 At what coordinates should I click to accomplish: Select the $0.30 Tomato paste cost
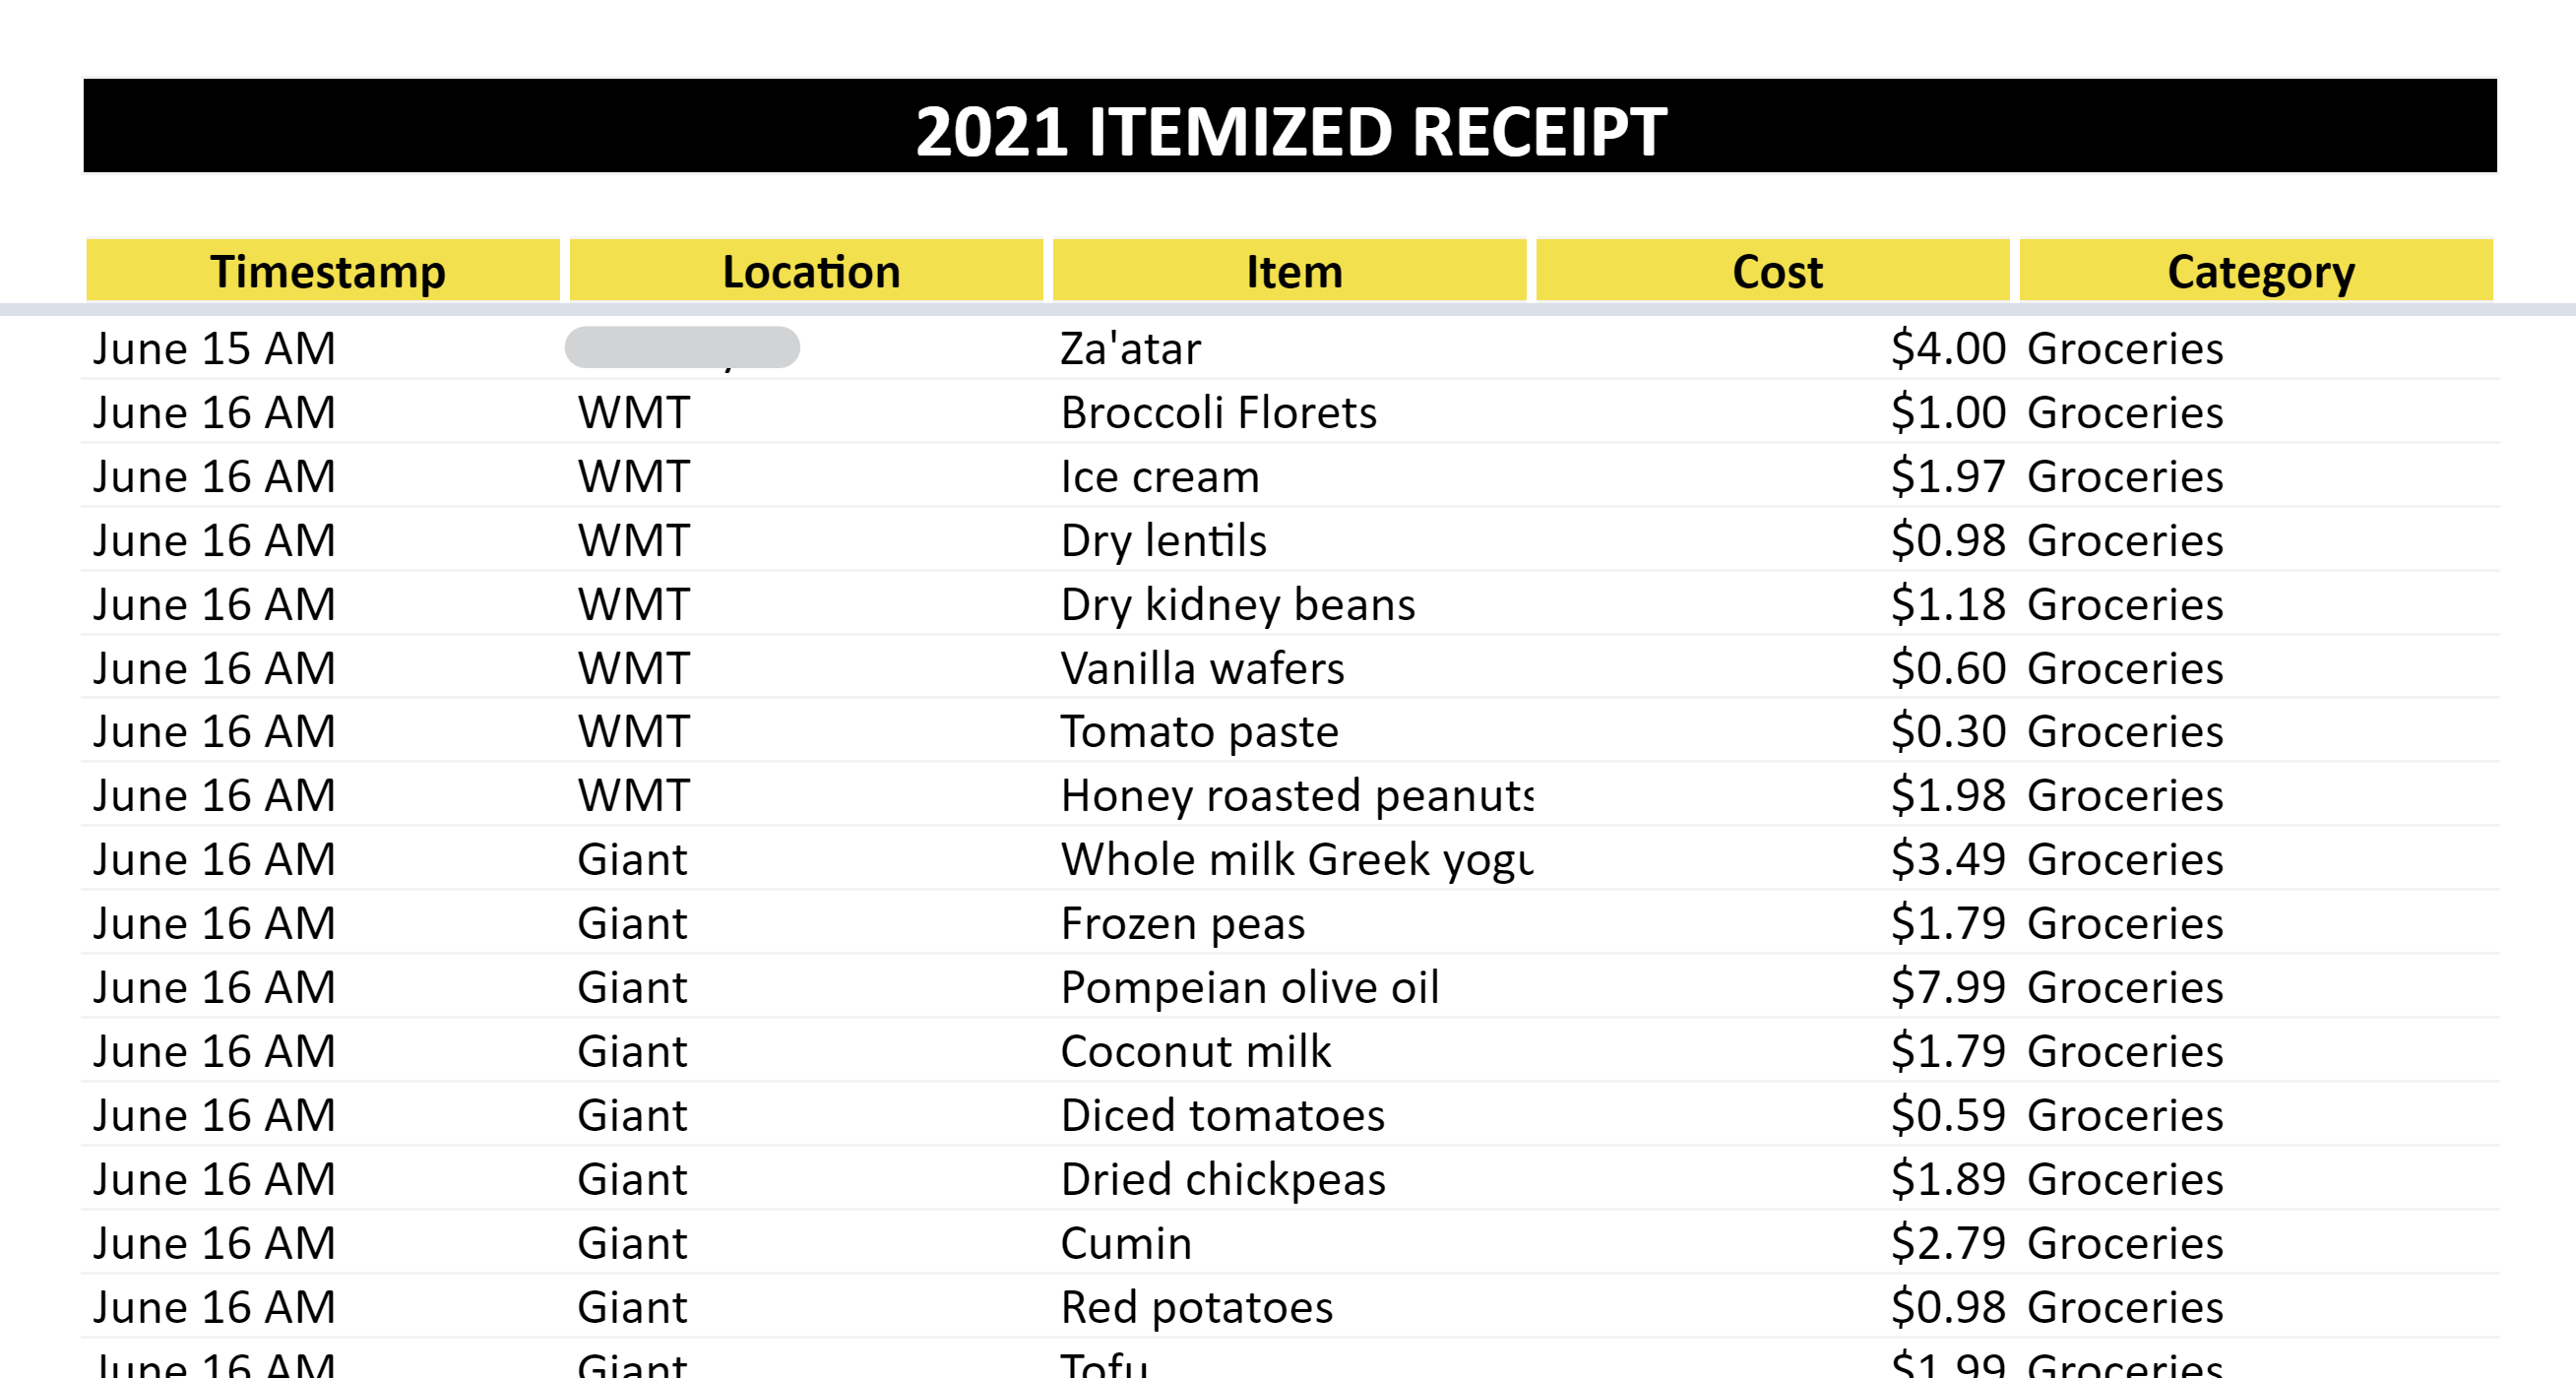tap(1947, 732)
